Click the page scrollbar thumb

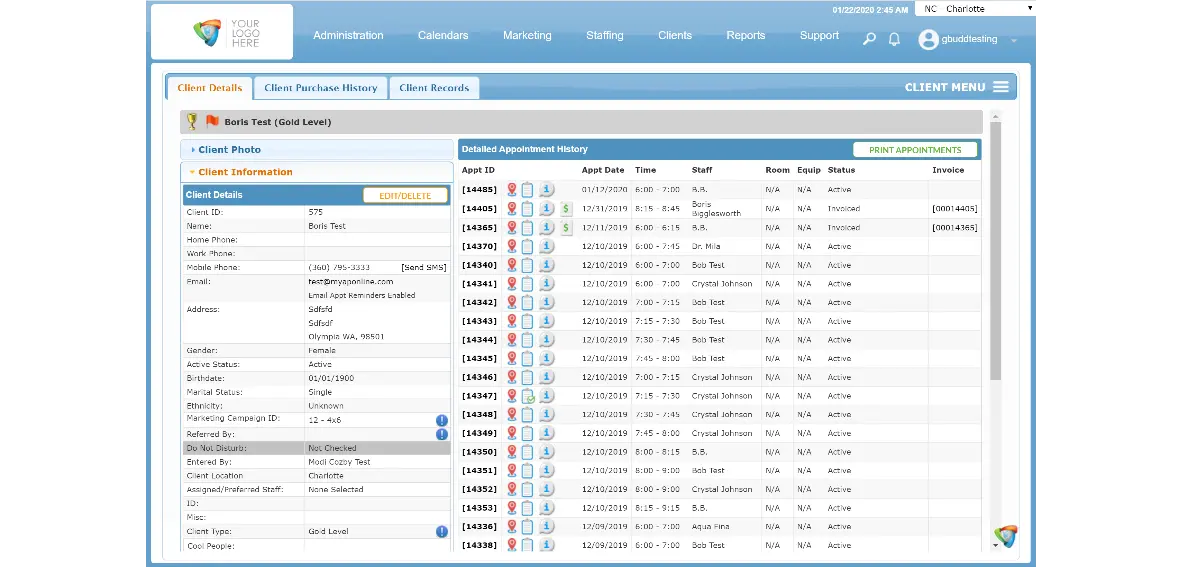[995, 250]
